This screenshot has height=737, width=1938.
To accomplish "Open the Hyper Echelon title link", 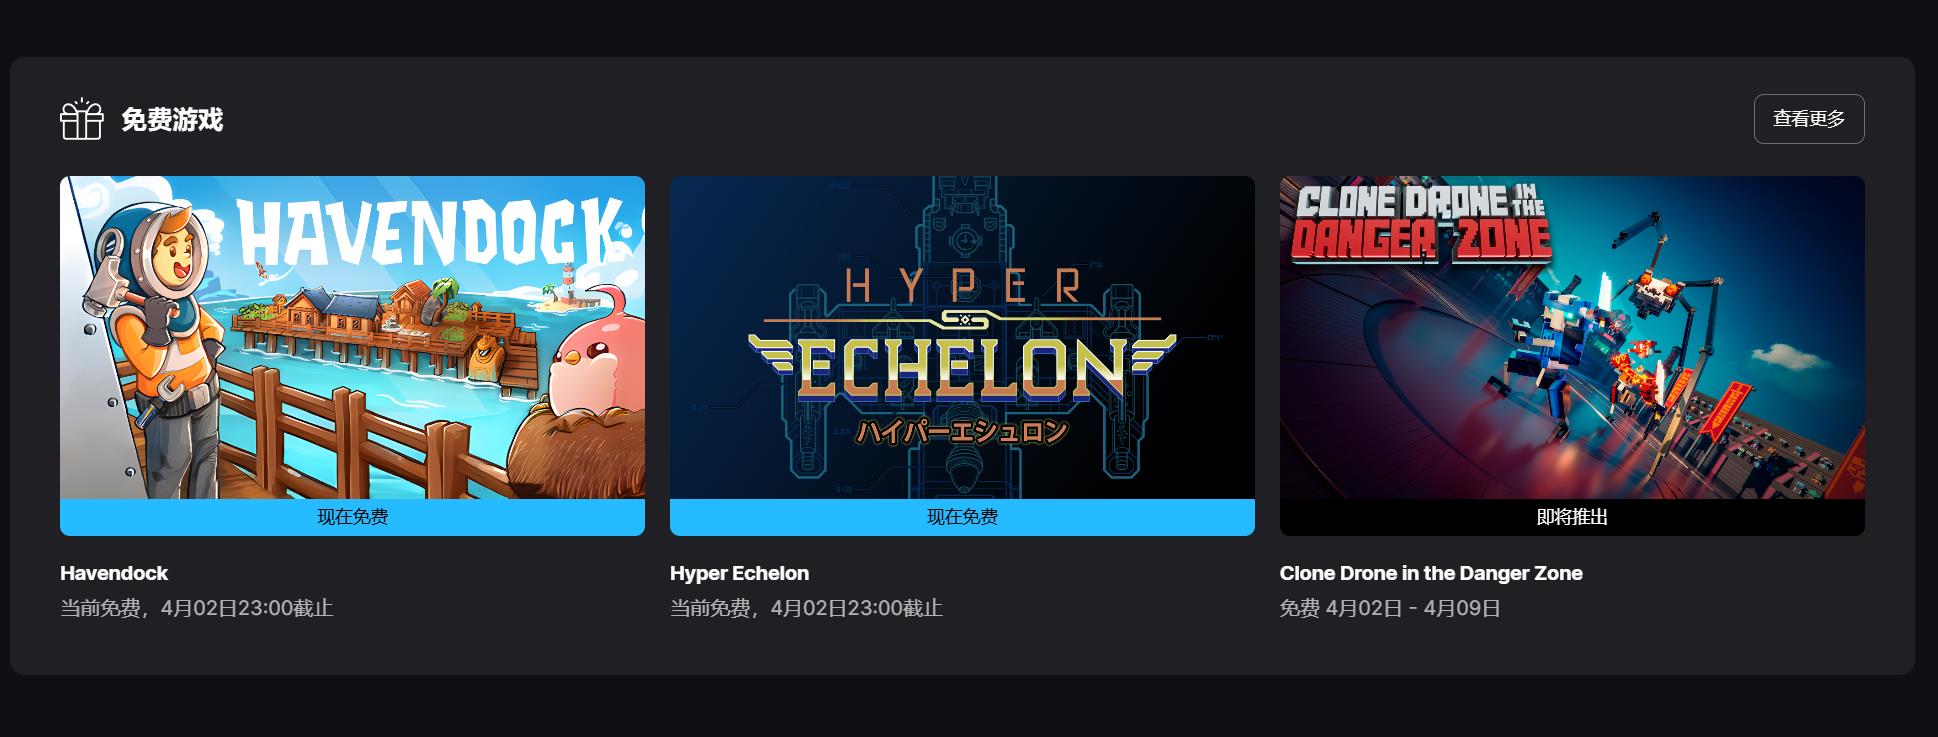I will (739, 573).
